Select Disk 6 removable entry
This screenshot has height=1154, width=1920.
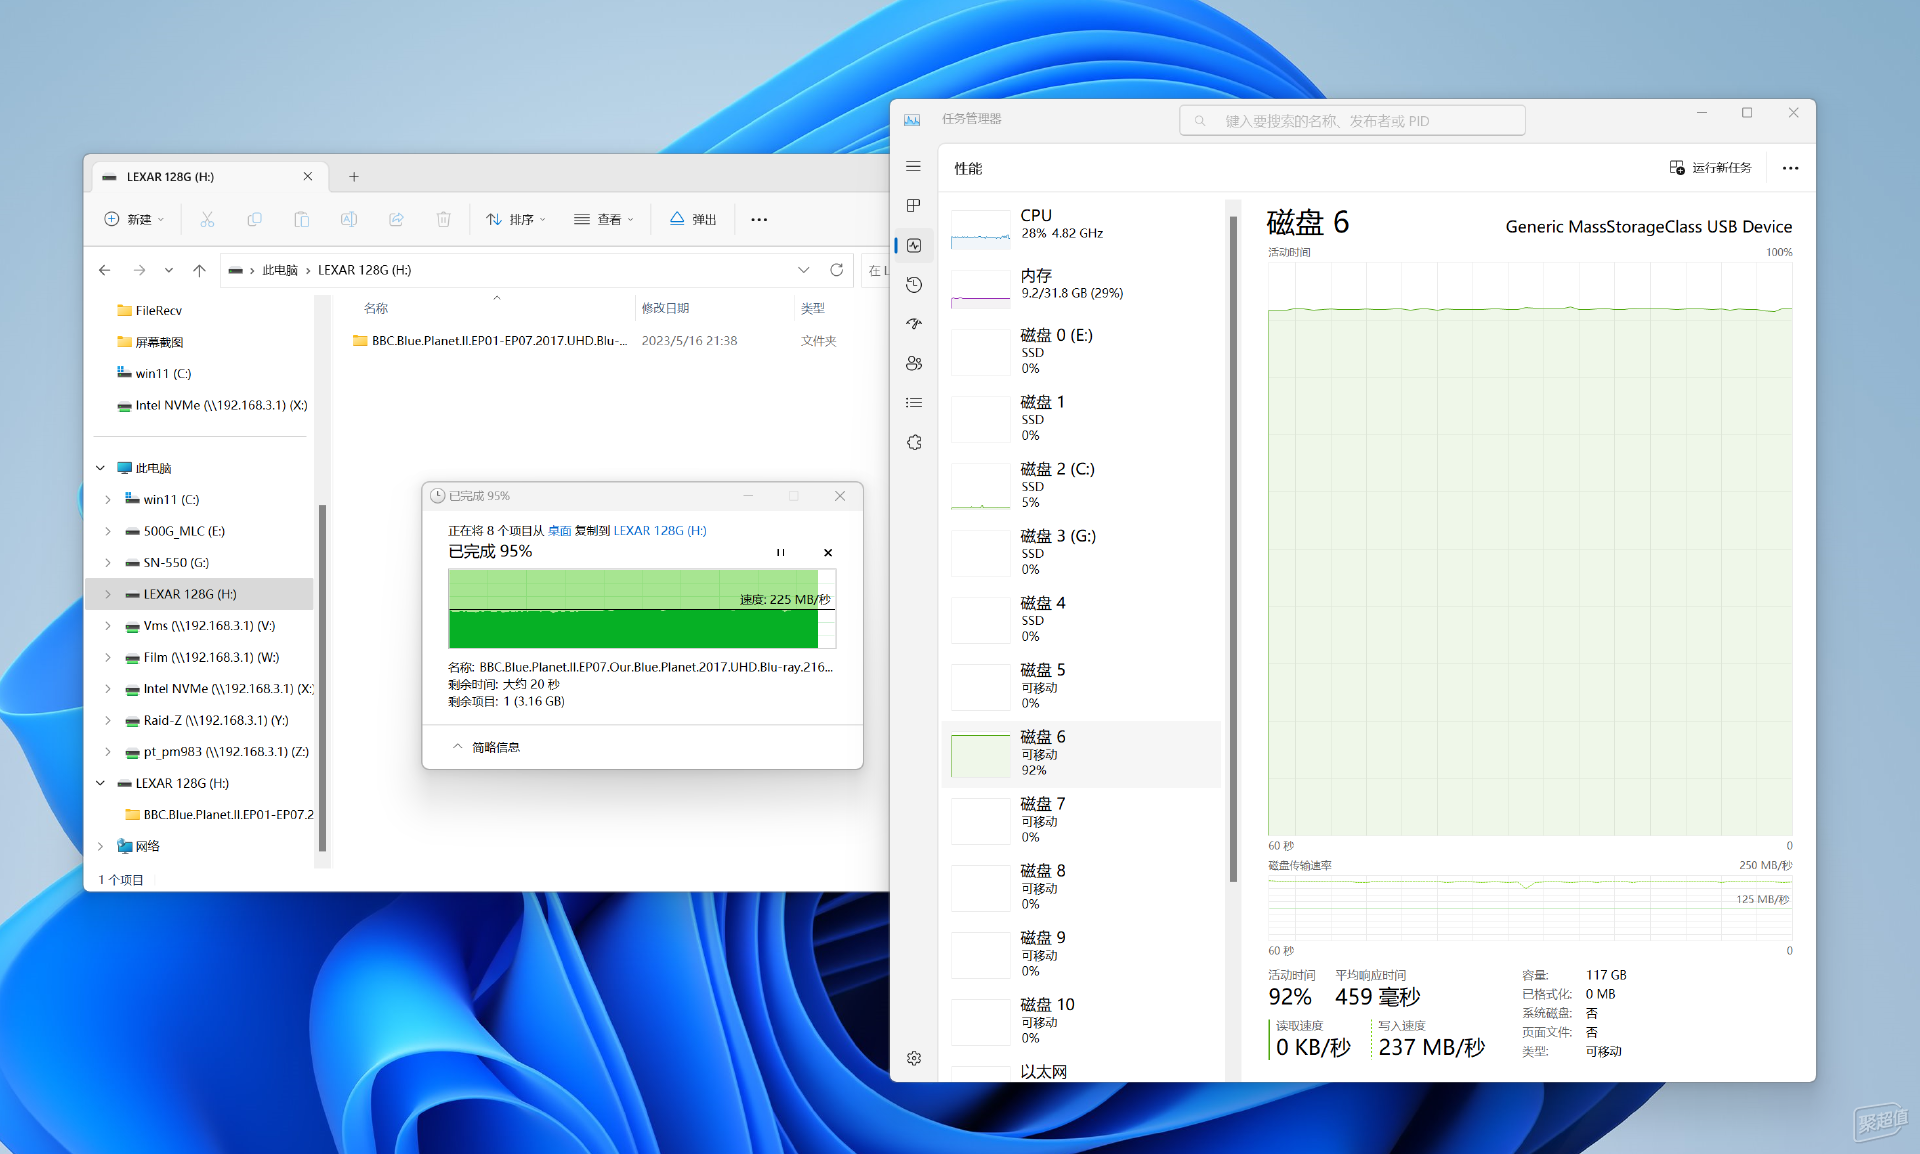coord(1081,754)
